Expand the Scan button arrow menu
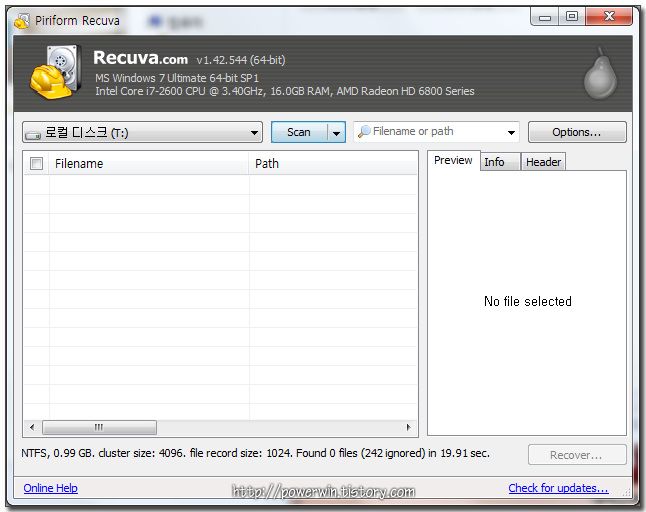This screenshot has width=646, height=512. pos(336,132)
